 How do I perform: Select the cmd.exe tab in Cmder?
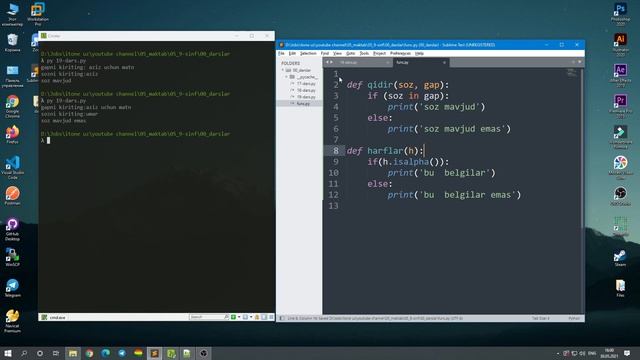point(54,317)
